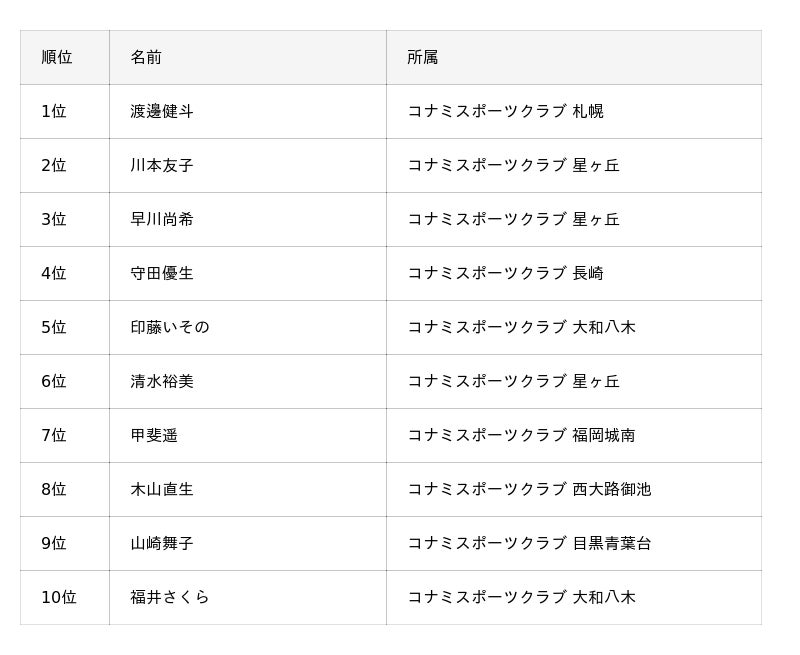This screenshot has height=655, width=800.
Task: Select the name 川本友子
Action: click(x=162, y=166)
